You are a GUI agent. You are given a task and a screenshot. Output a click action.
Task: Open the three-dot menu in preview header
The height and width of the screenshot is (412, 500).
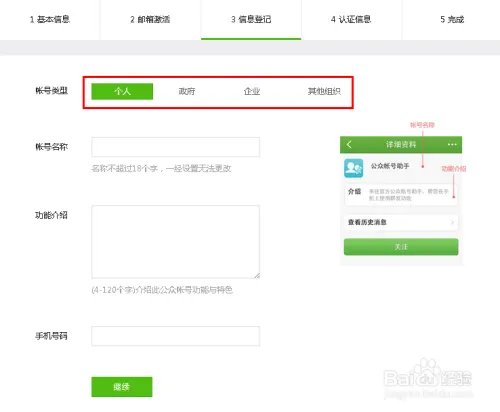[452, 144]
